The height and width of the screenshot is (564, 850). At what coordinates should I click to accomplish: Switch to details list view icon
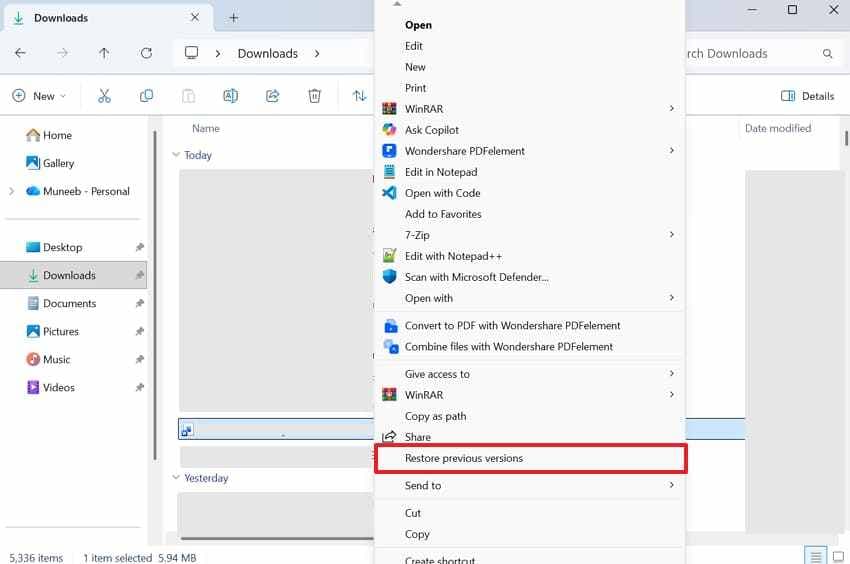coord(815,556)
